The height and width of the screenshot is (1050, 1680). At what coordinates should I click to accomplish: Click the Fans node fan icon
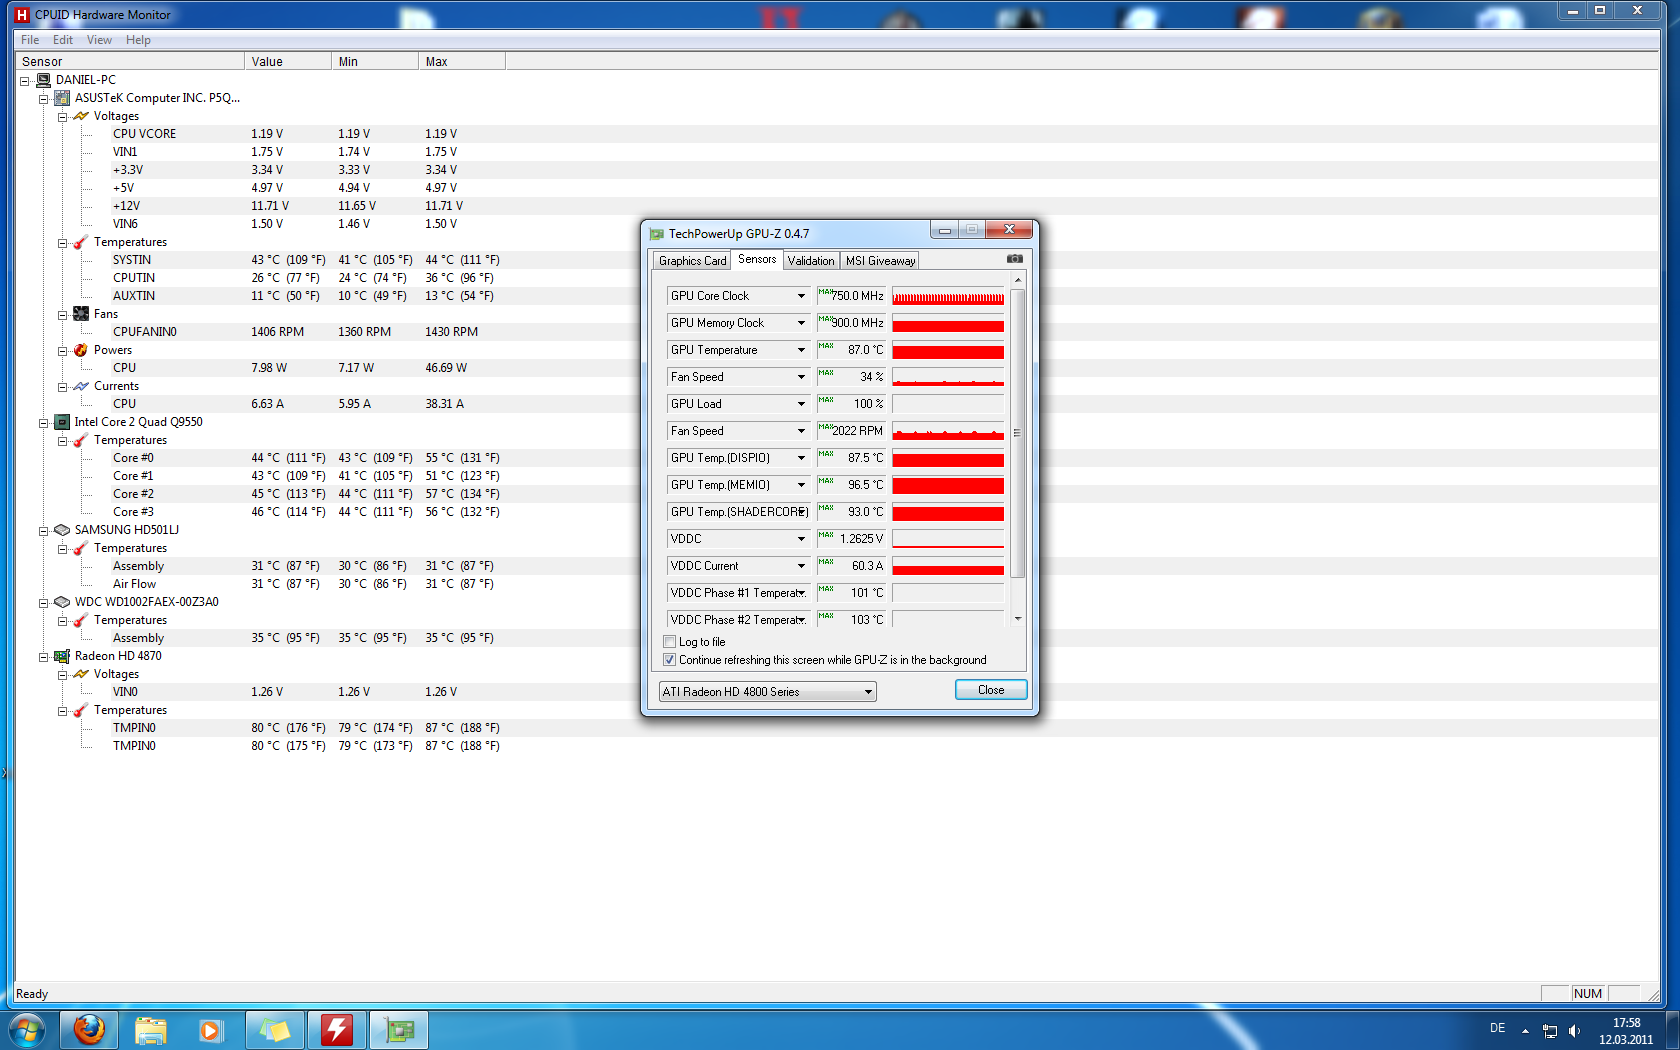tap(81, 314)
